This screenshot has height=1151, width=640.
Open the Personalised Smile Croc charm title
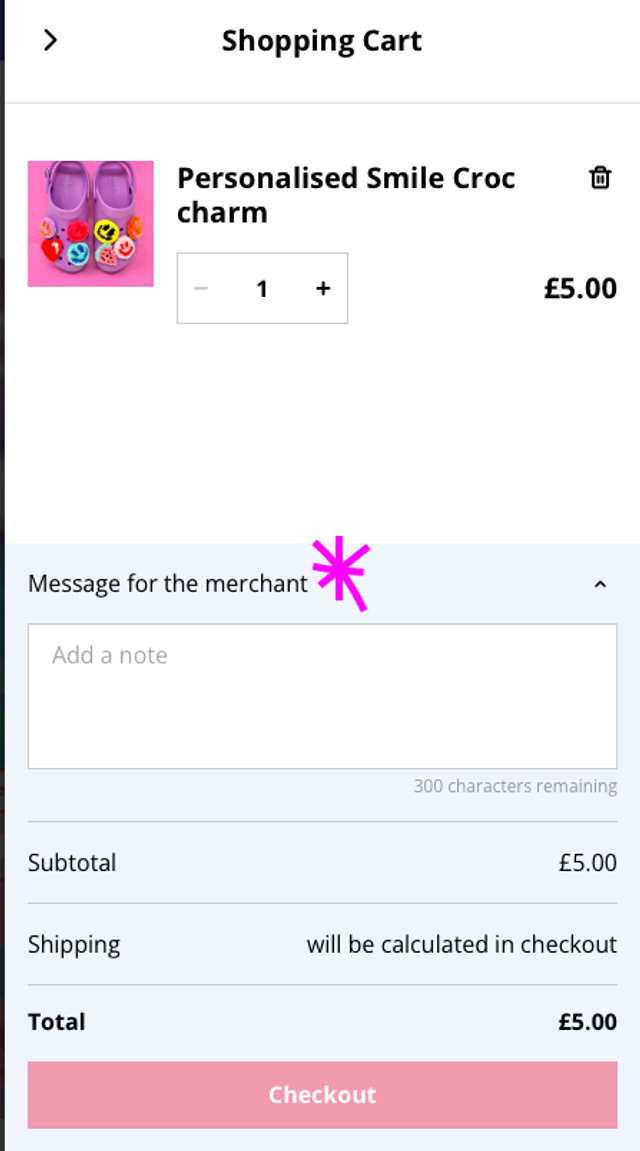click(x=345, y=195)
